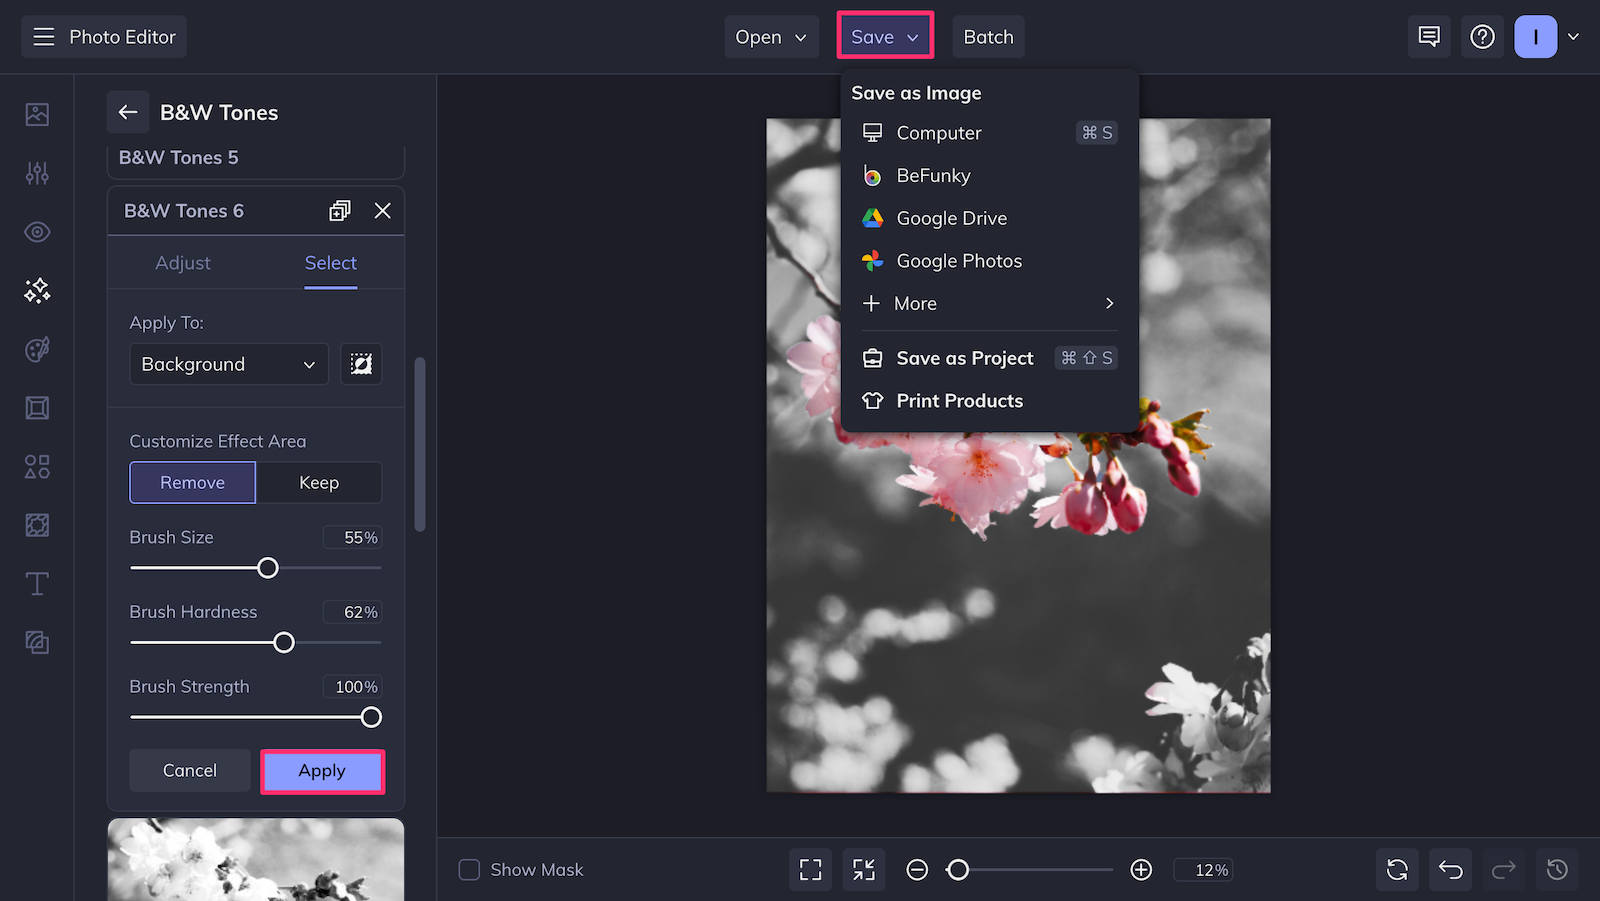This screenshot has height=901, width=1600.
Task: Open the Image Manager sidebar icon
Action: tap(37, 114)
